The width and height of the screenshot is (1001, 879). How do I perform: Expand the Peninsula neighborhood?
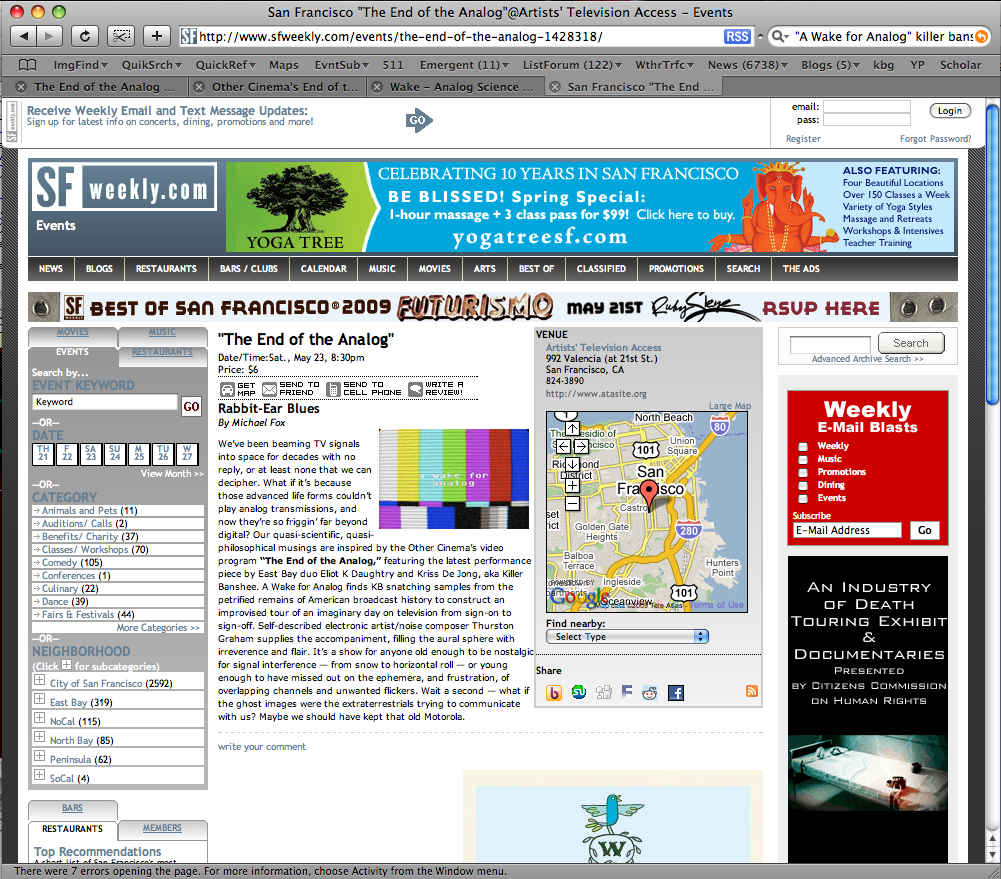pyautogui.click(x=40, y=756)
